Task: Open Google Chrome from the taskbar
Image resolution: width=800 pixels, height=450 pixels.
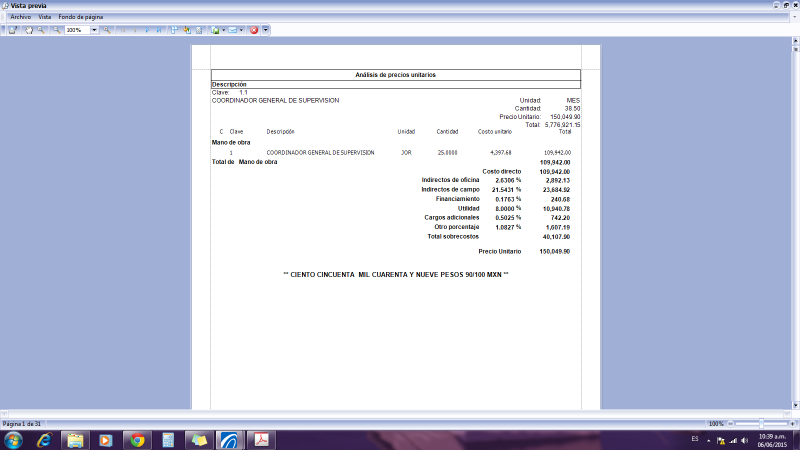Action: tap(136, 439)
